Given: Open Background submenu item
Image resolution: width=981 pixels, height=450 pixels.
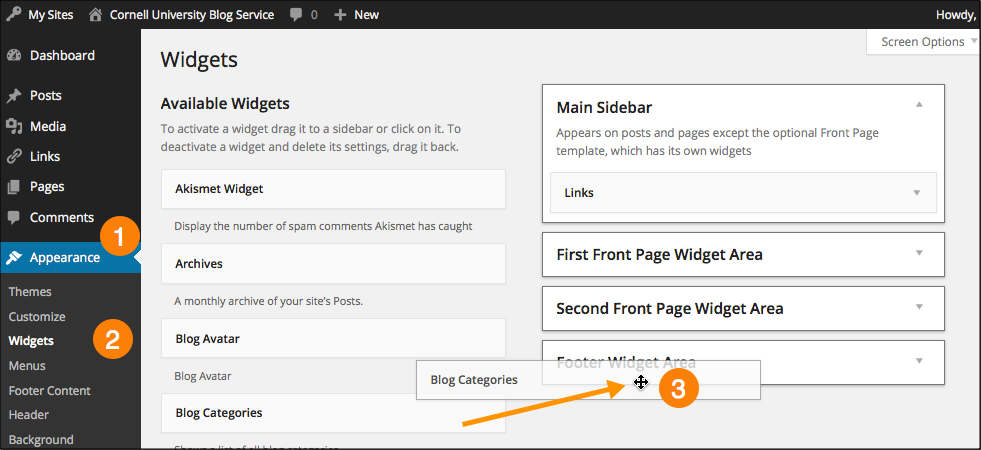Looking at the screenshot, I should point(41,439).
